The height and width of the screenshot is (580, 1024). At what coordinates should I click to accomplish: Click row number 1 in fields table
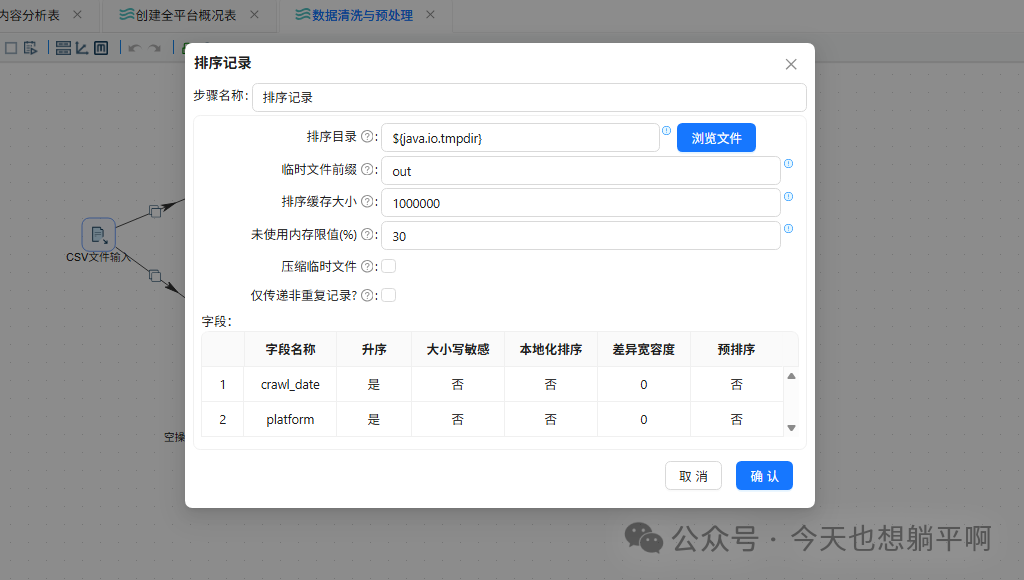coord(223,385)
